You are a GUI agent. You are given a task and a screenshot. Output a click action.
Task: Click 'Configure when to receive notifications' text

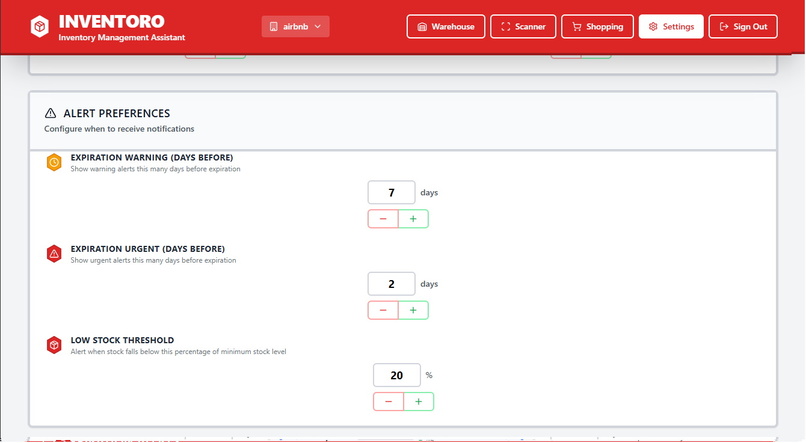coord(119,129)
